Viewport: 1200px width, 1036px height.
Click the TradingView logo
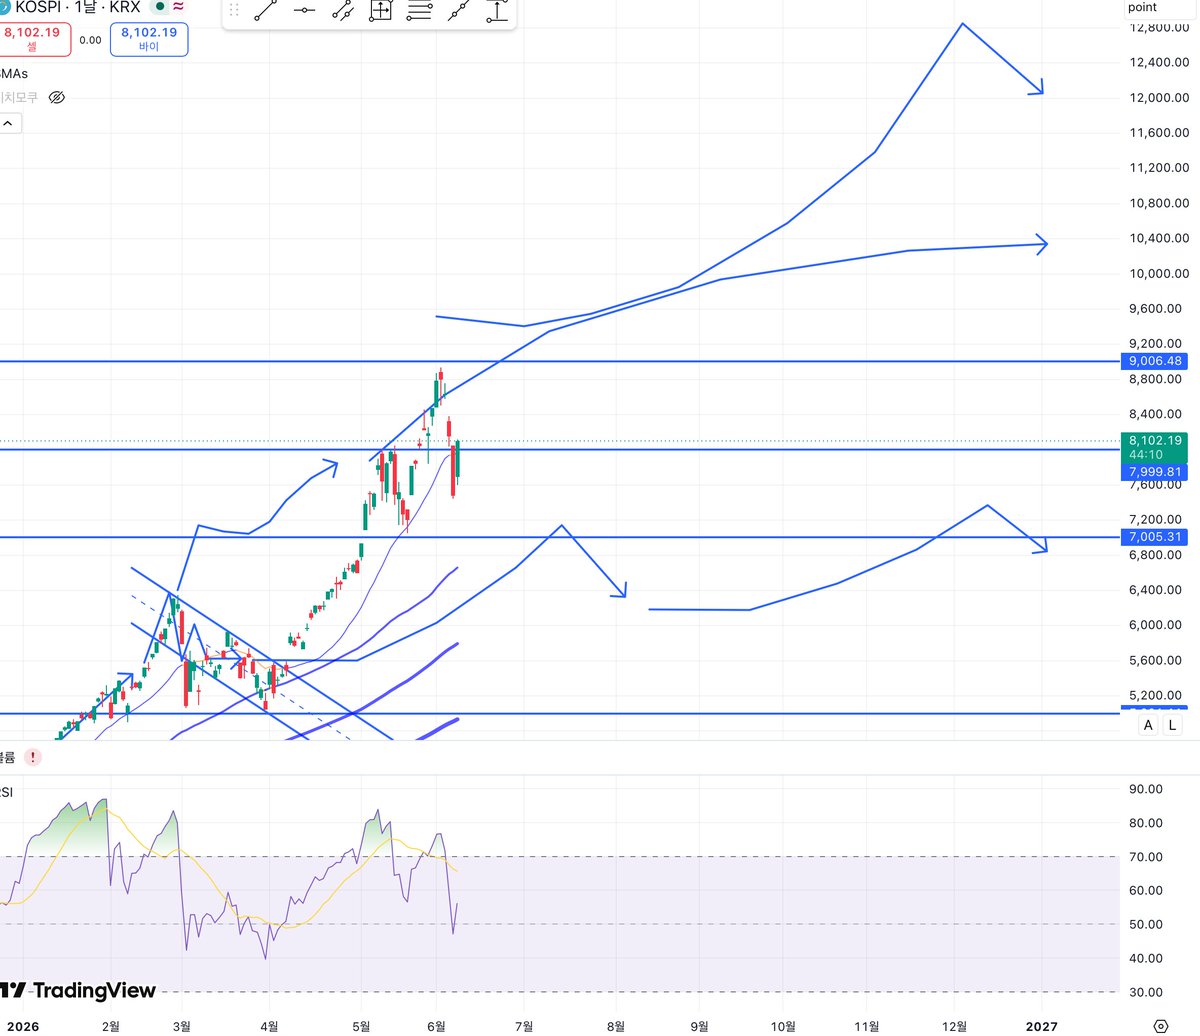tap(78, 991)
